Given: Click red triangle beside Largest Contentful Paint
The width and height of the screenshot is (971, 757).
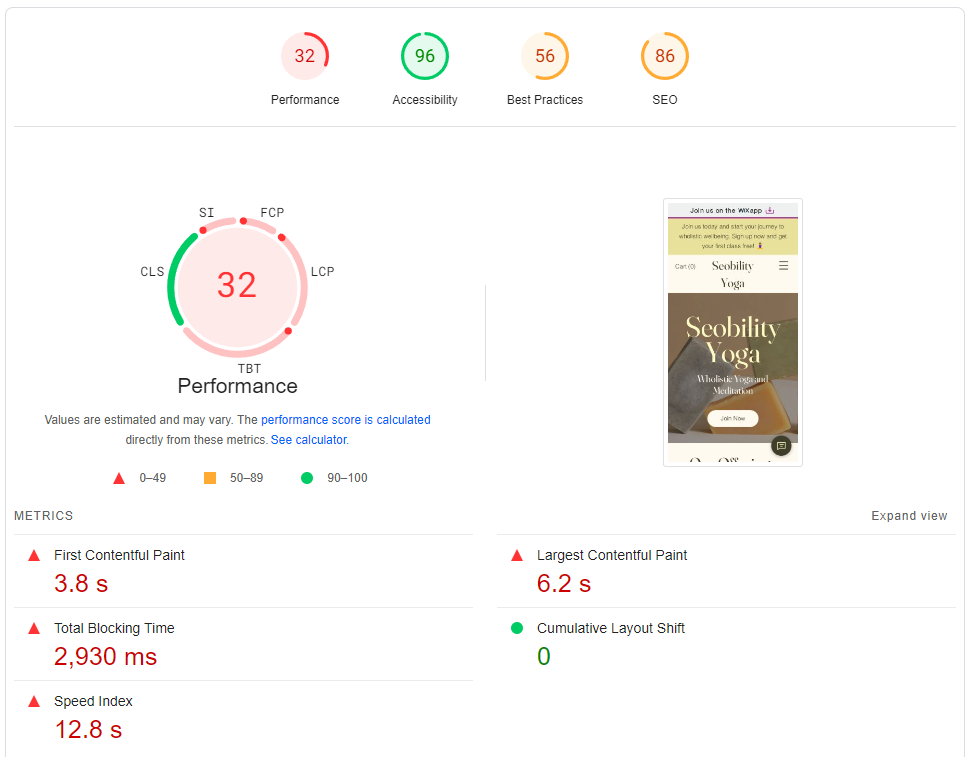Looking at the screenshot, I should [x=516, y=555].
